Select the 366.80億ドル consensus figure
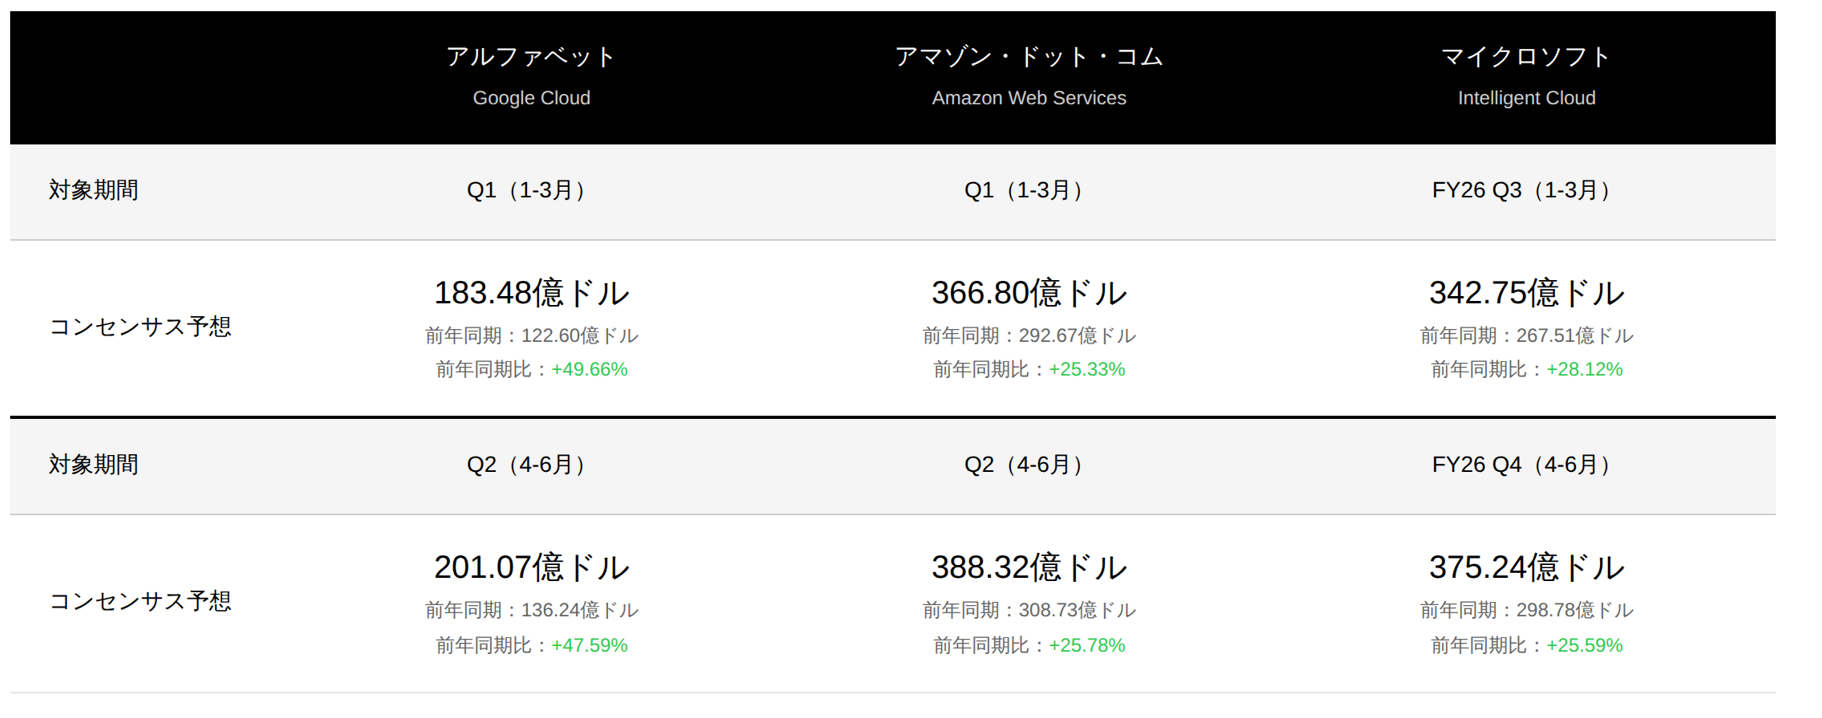1822x718 pixels. (x=1028, y=293)
